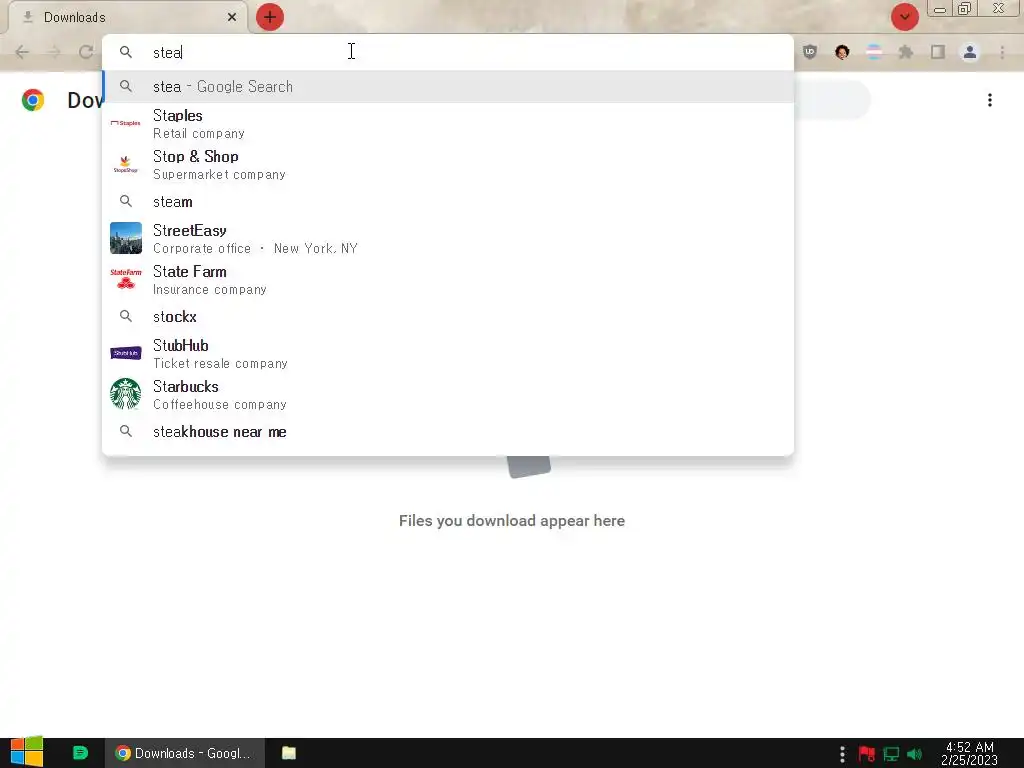Screen dimensions: 1024x768
Task: Open Chrome's three-dot main menu
Action: point(1002,52)
